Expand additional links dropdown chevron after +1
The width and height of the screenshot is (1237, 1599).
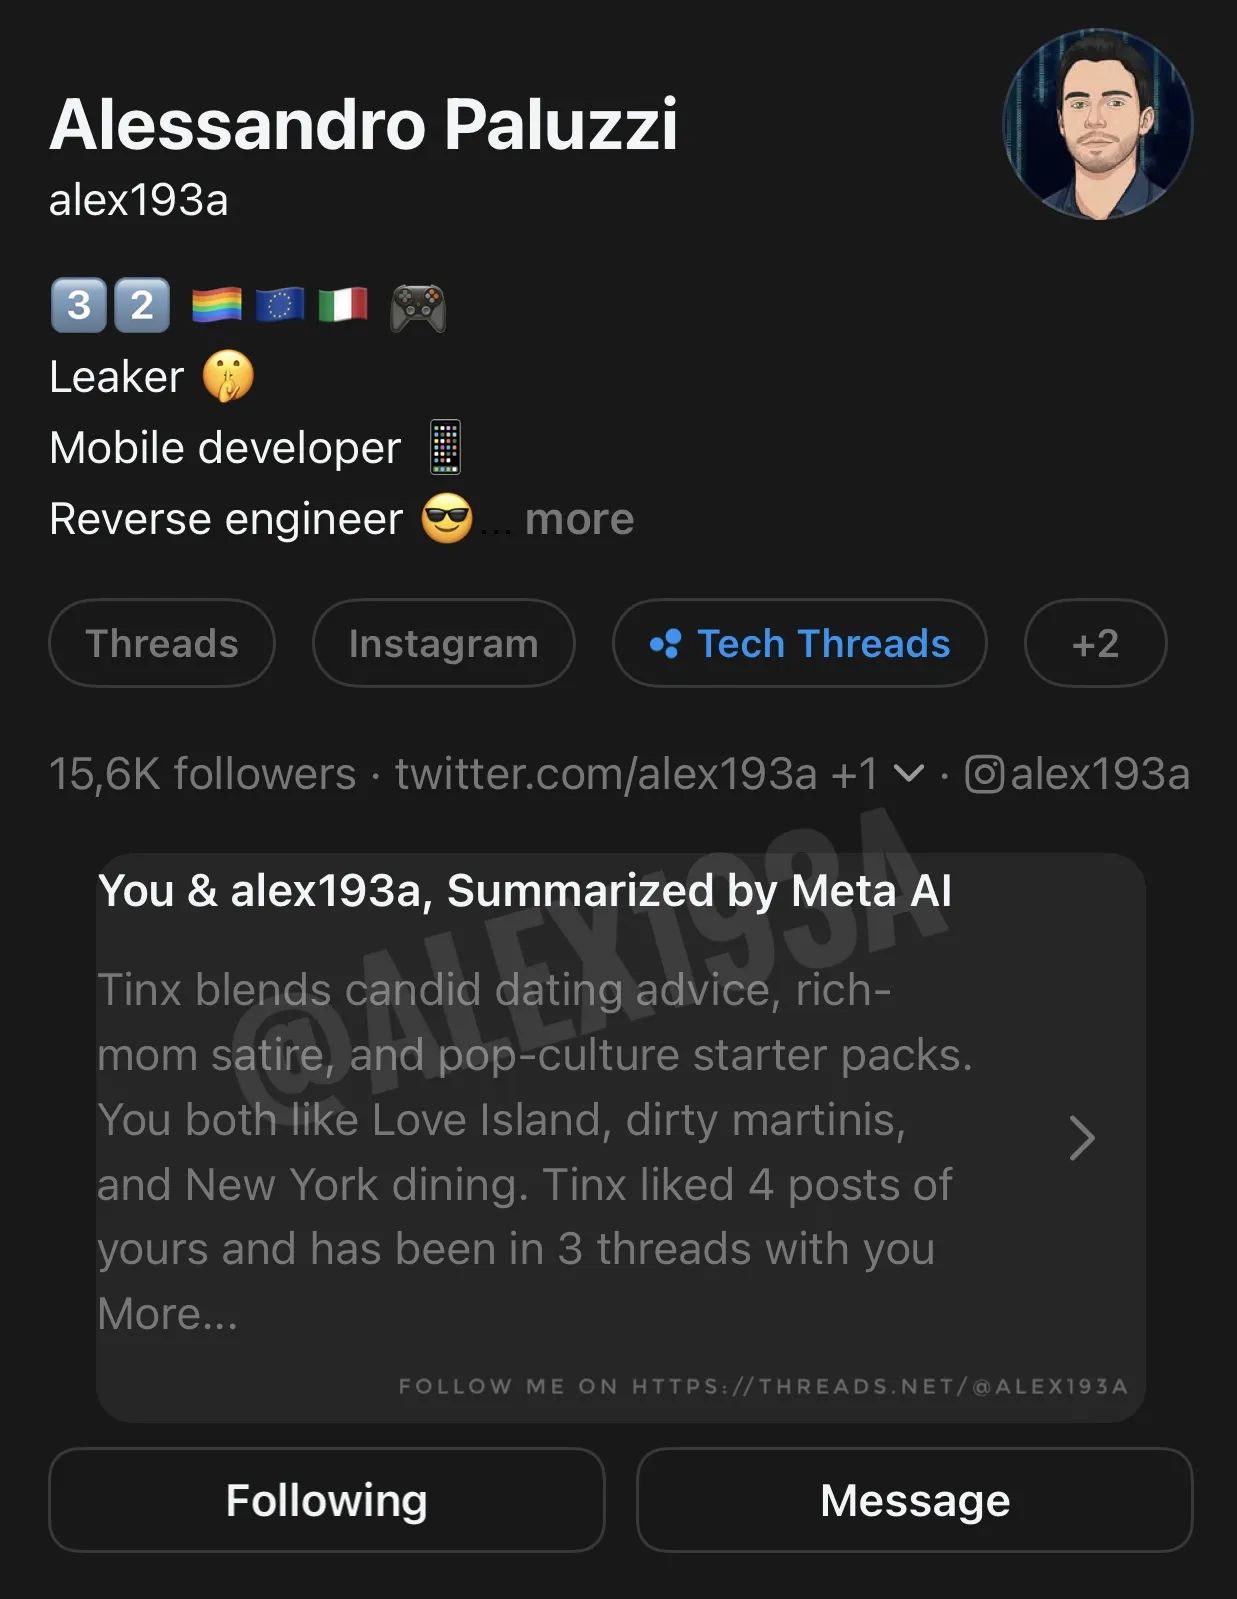(x=908, y=773)
